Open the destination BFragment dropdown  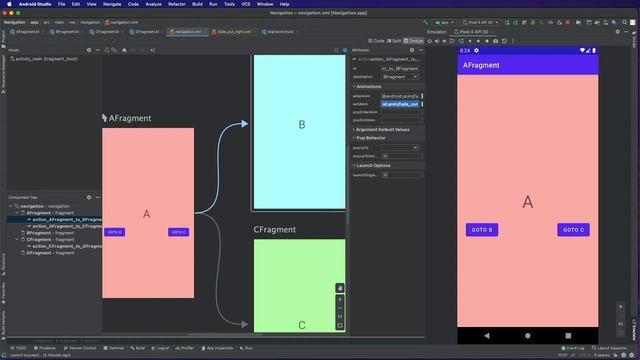pos(400,77)
